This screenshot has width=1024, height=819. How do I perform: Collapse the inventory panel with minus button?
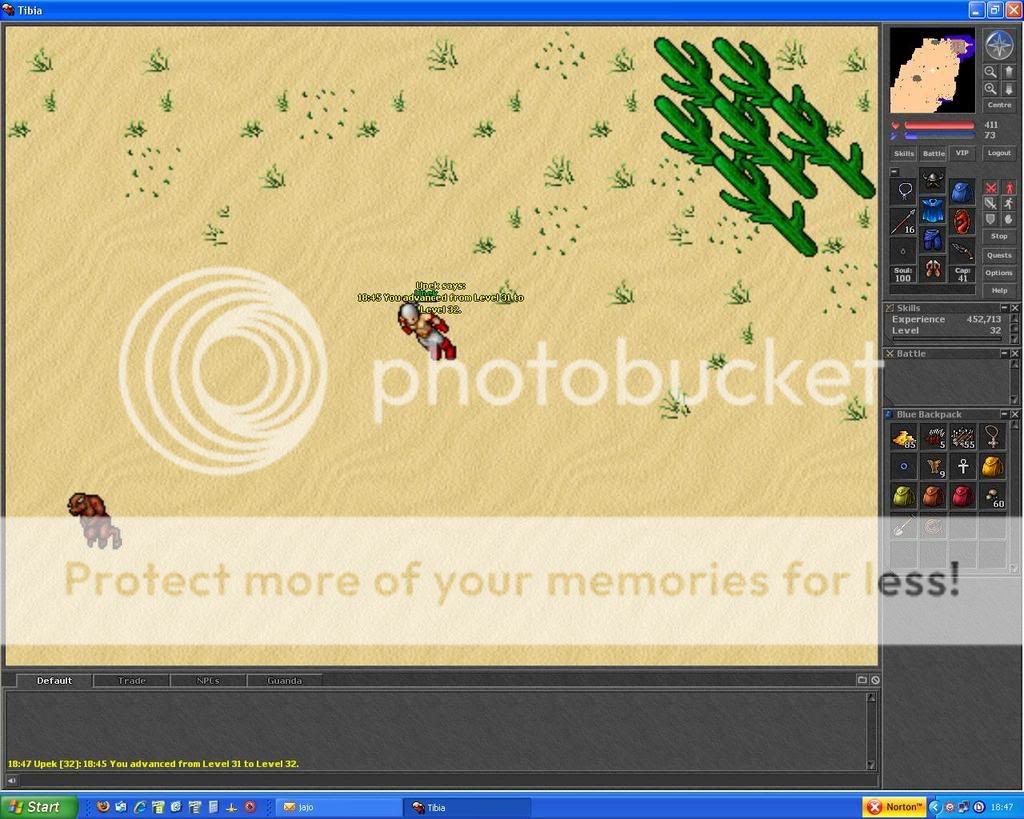(895, 172)
